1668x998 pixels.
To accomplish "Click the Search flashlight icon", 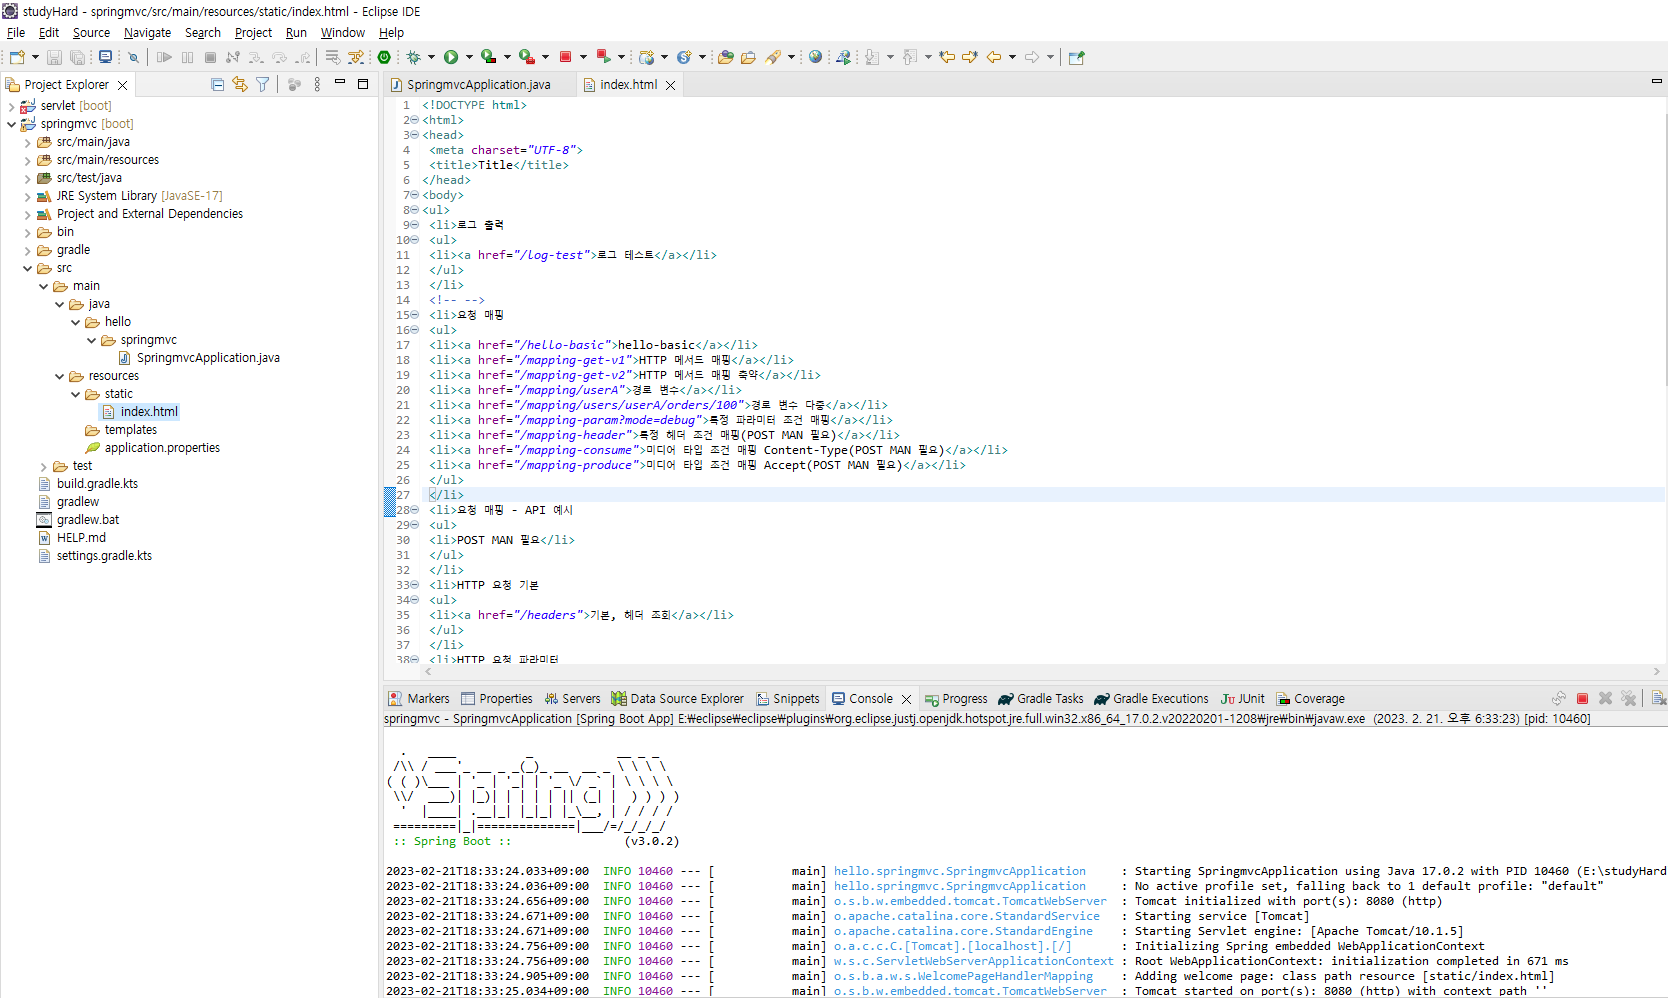I will (773, 57).
